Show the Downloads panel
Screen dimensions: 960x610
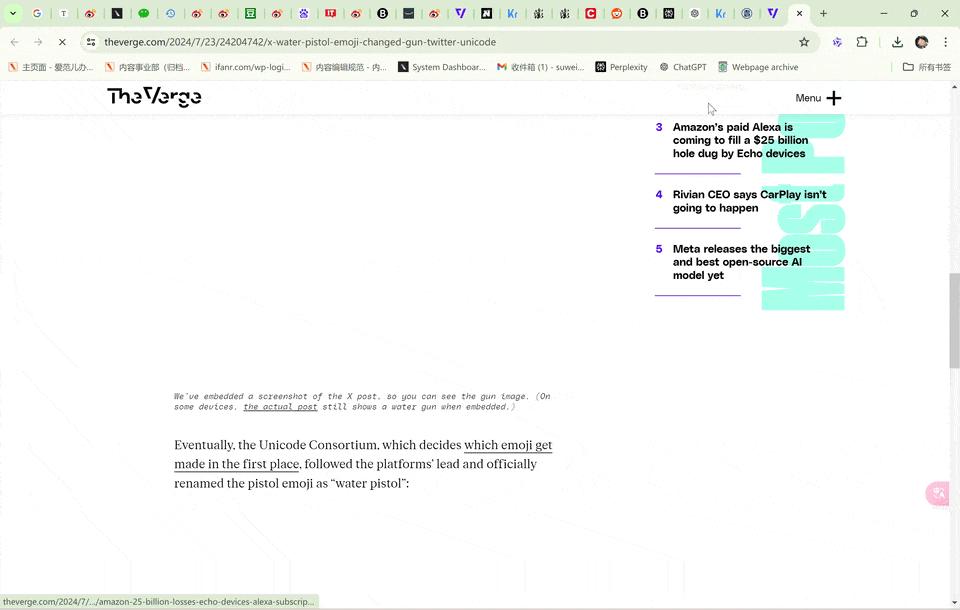(897, 42)
